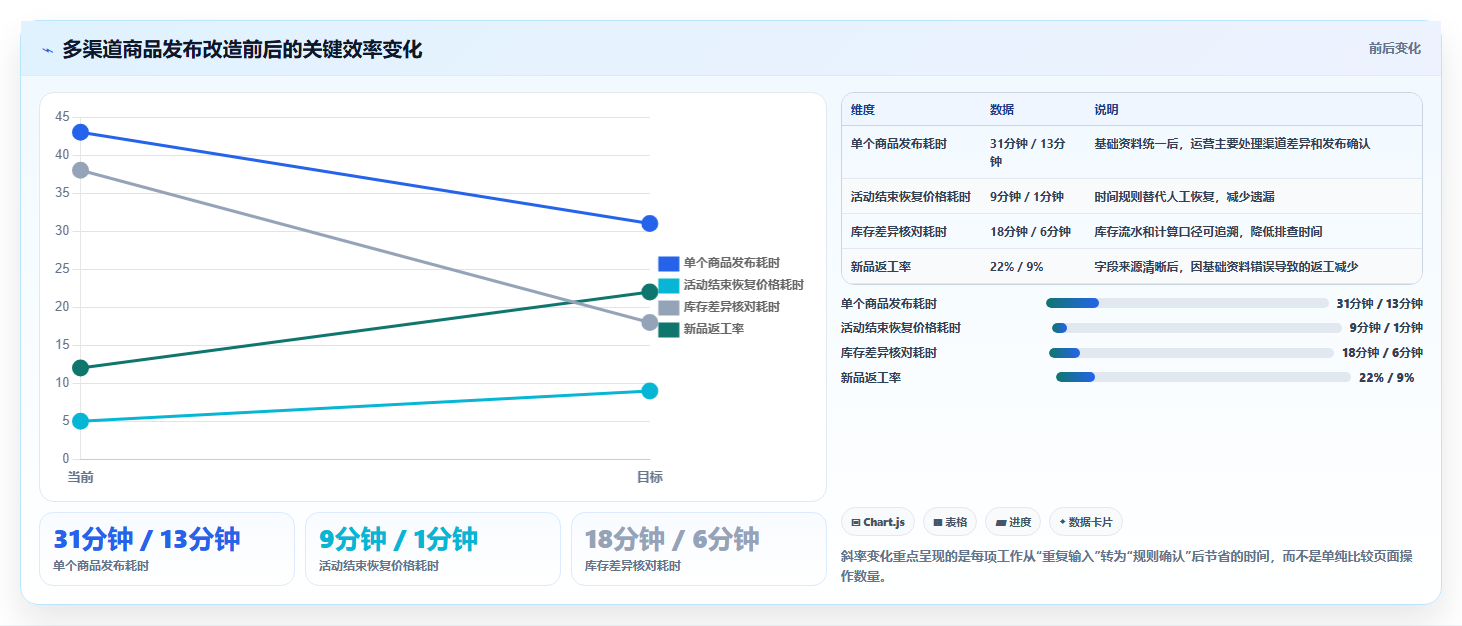1462x626 pixels.
Task: Click the 数据卡片 chip
Action: point(1086,522)
